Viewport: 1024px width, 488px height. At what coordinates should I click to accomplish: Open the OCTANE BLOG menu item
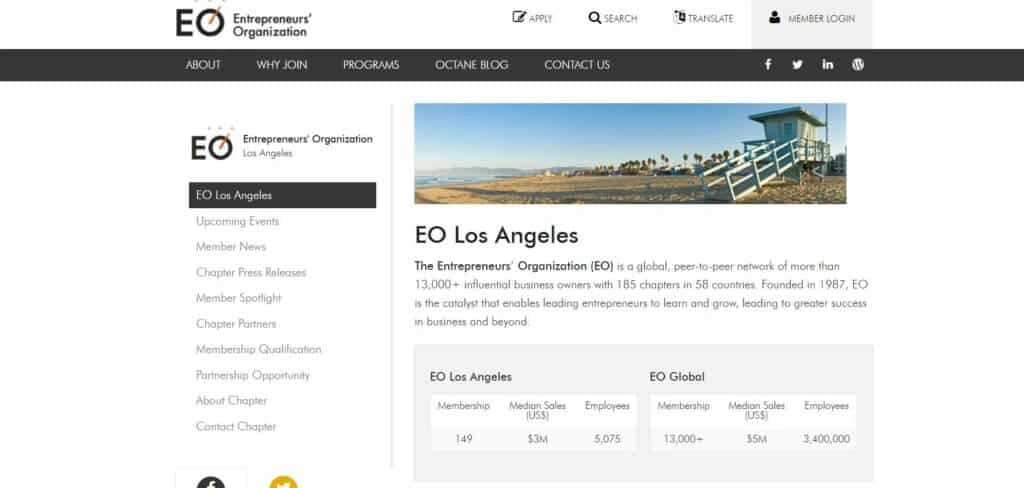pyautogui.click(x=472, y=65)
